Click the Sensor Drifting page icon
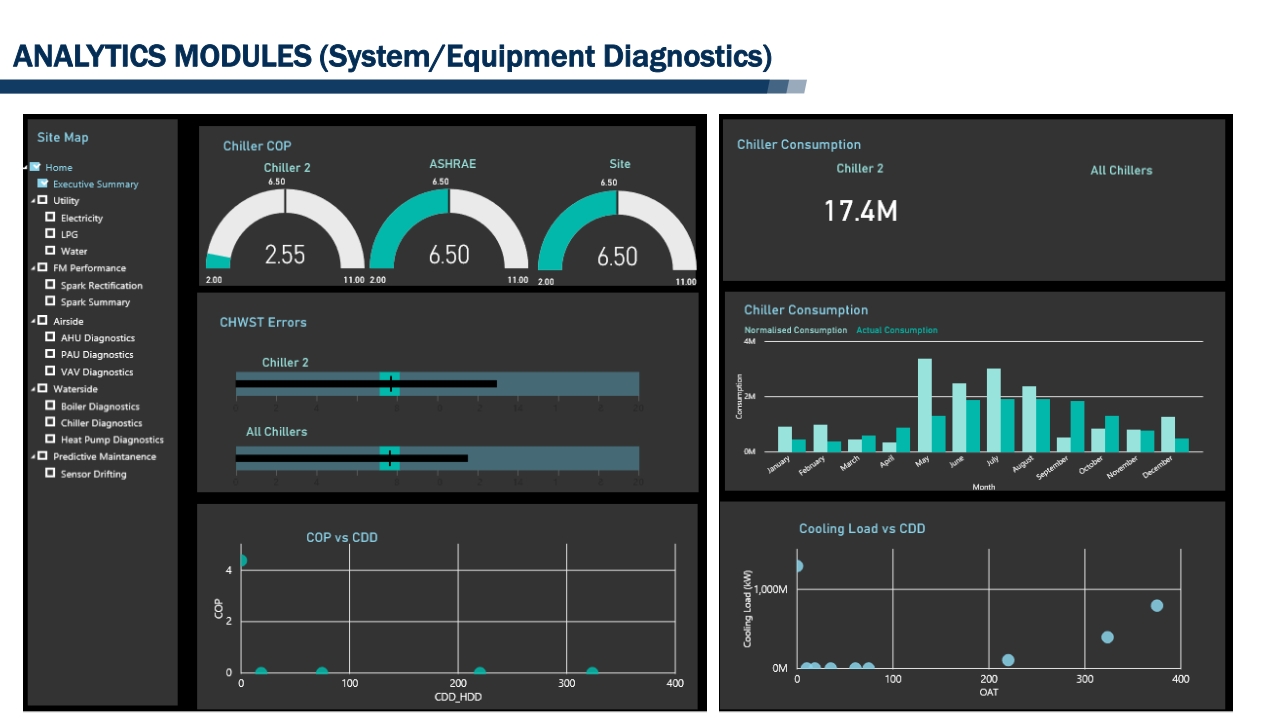 click(x=50, y=473)
